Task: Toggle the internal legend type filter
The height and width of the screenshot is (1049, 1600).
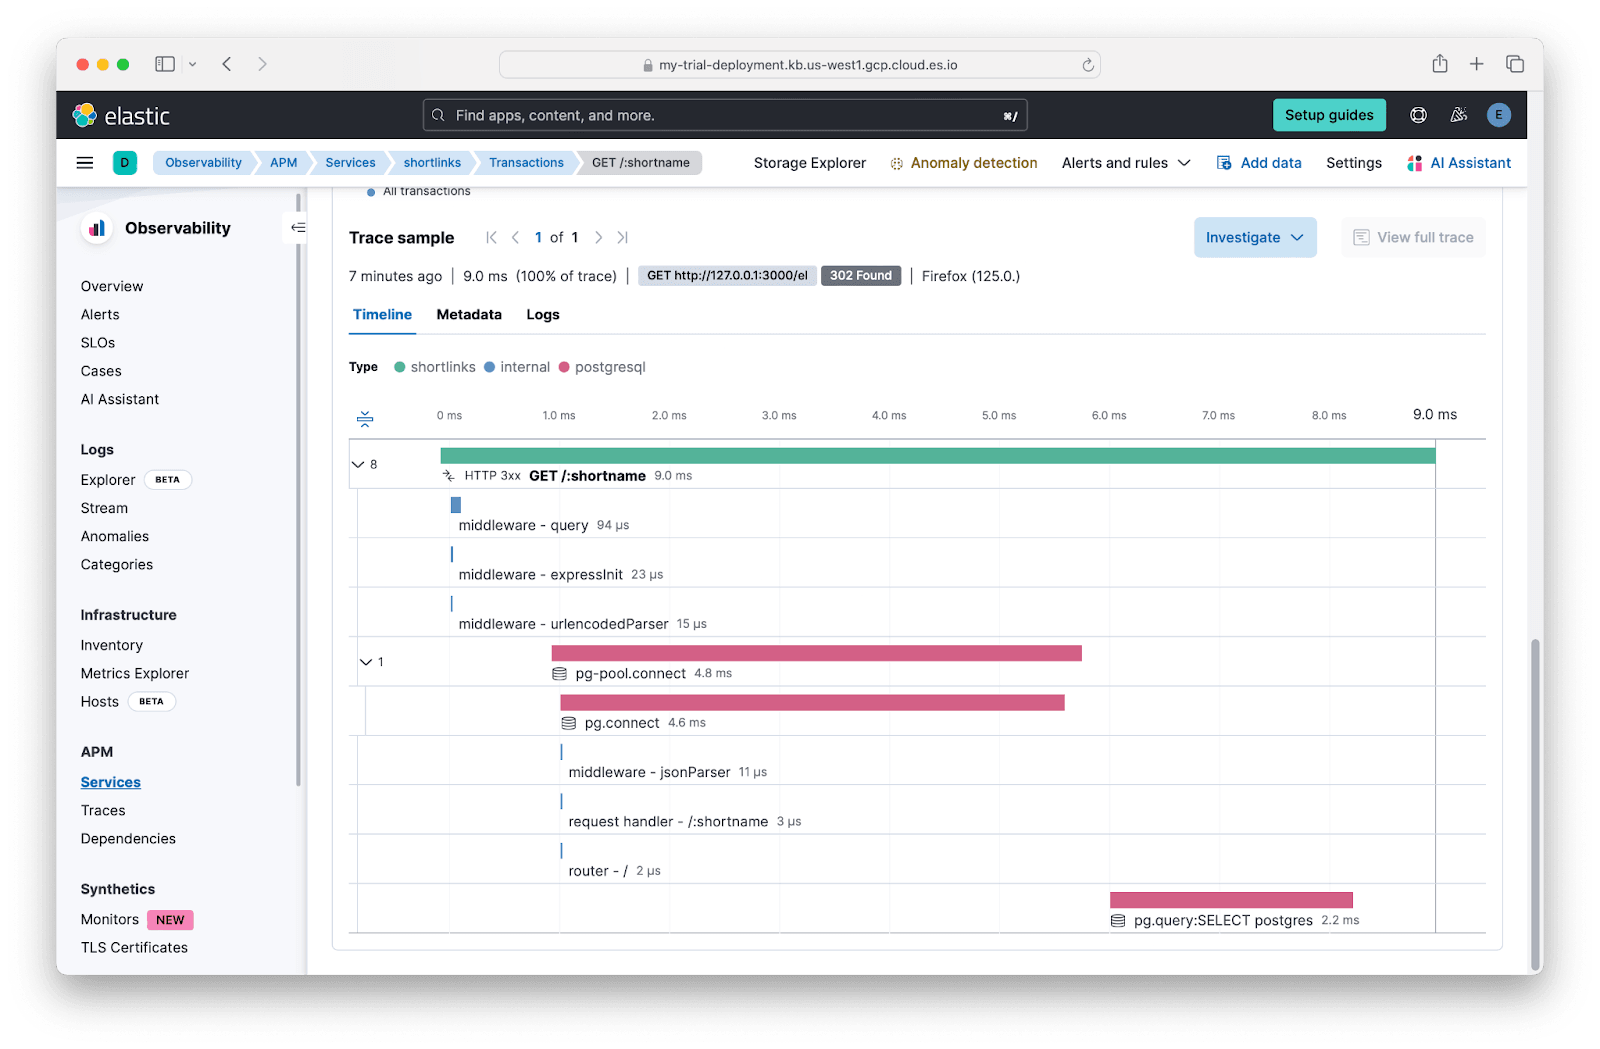Action: pos(517,367)
